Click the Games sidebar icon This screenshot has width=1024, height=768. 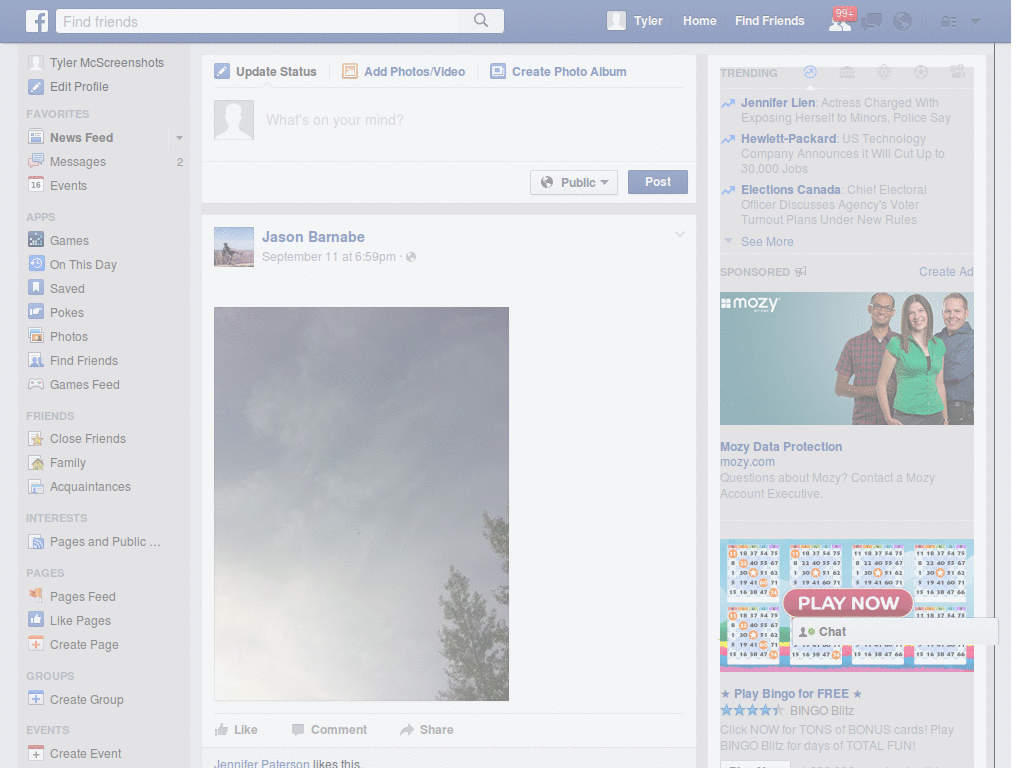[36, 240]
